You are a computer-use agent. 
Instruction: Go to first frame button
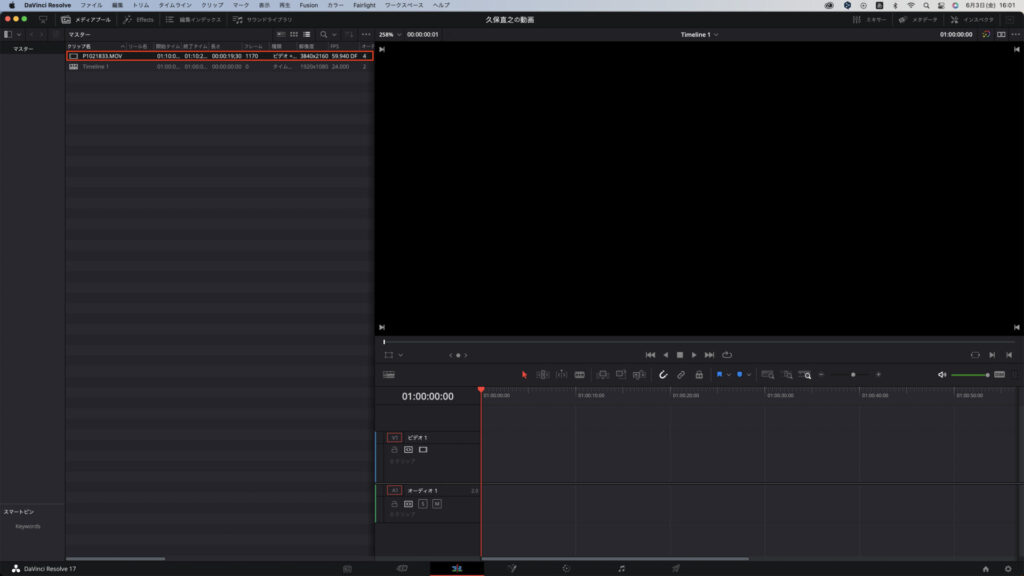point(650,355)
